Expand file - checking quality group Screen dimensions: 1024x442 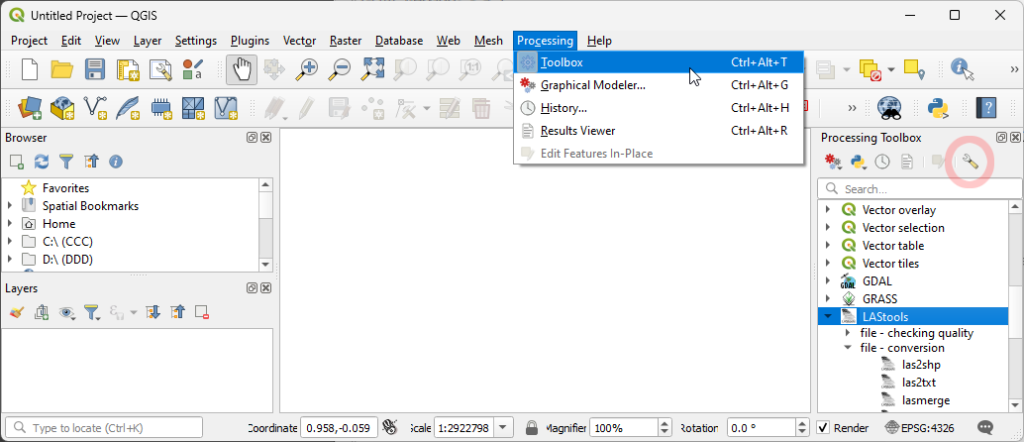[x=848, y=333]
